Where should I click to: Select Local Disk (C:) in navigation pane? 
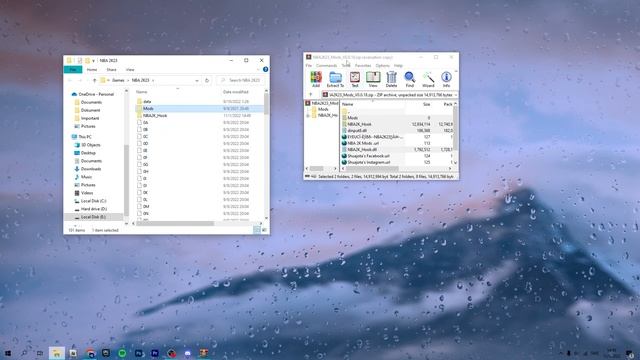(x=93, y=201)
